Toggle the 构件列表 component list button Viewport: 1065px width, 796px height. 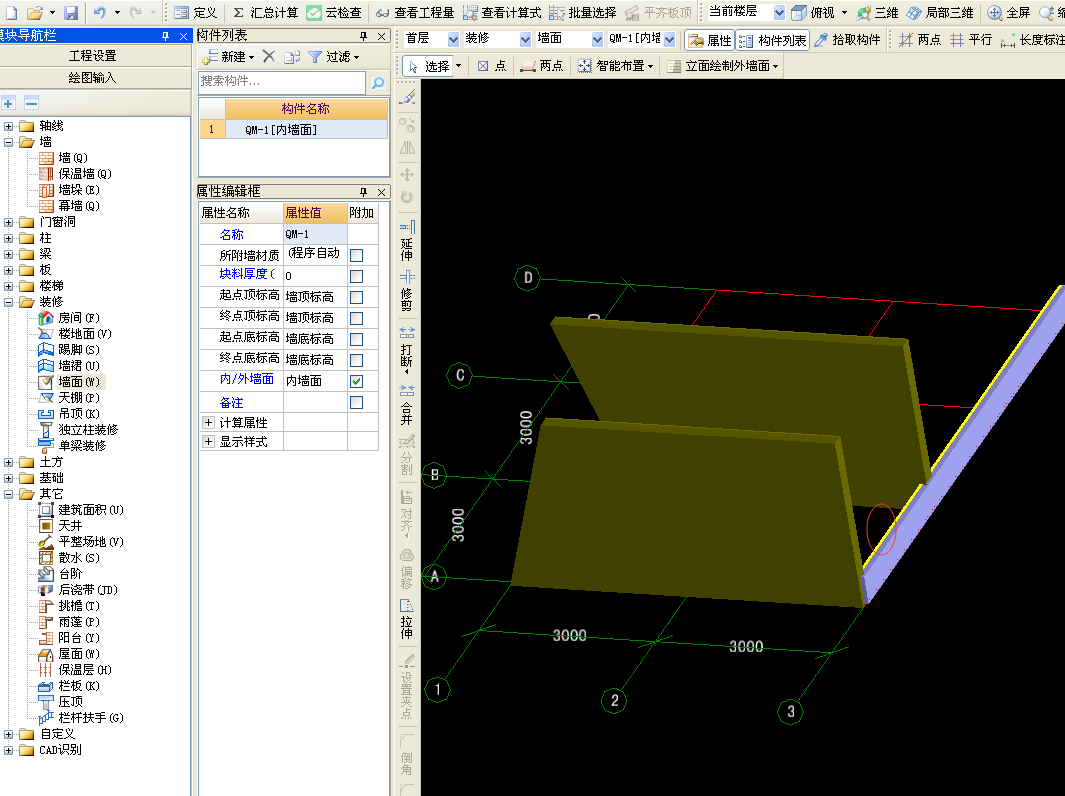coord(772,41)
